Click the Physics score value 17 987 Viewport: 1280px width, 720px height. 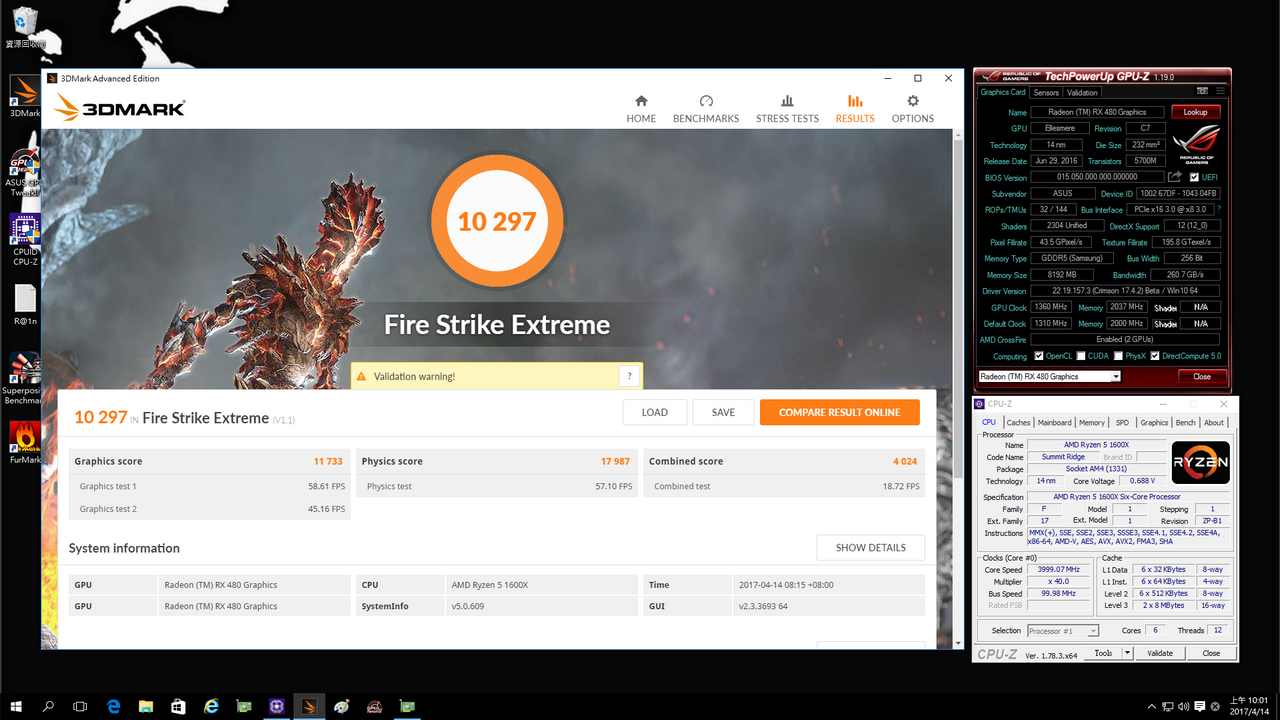(x=615, y=462)
